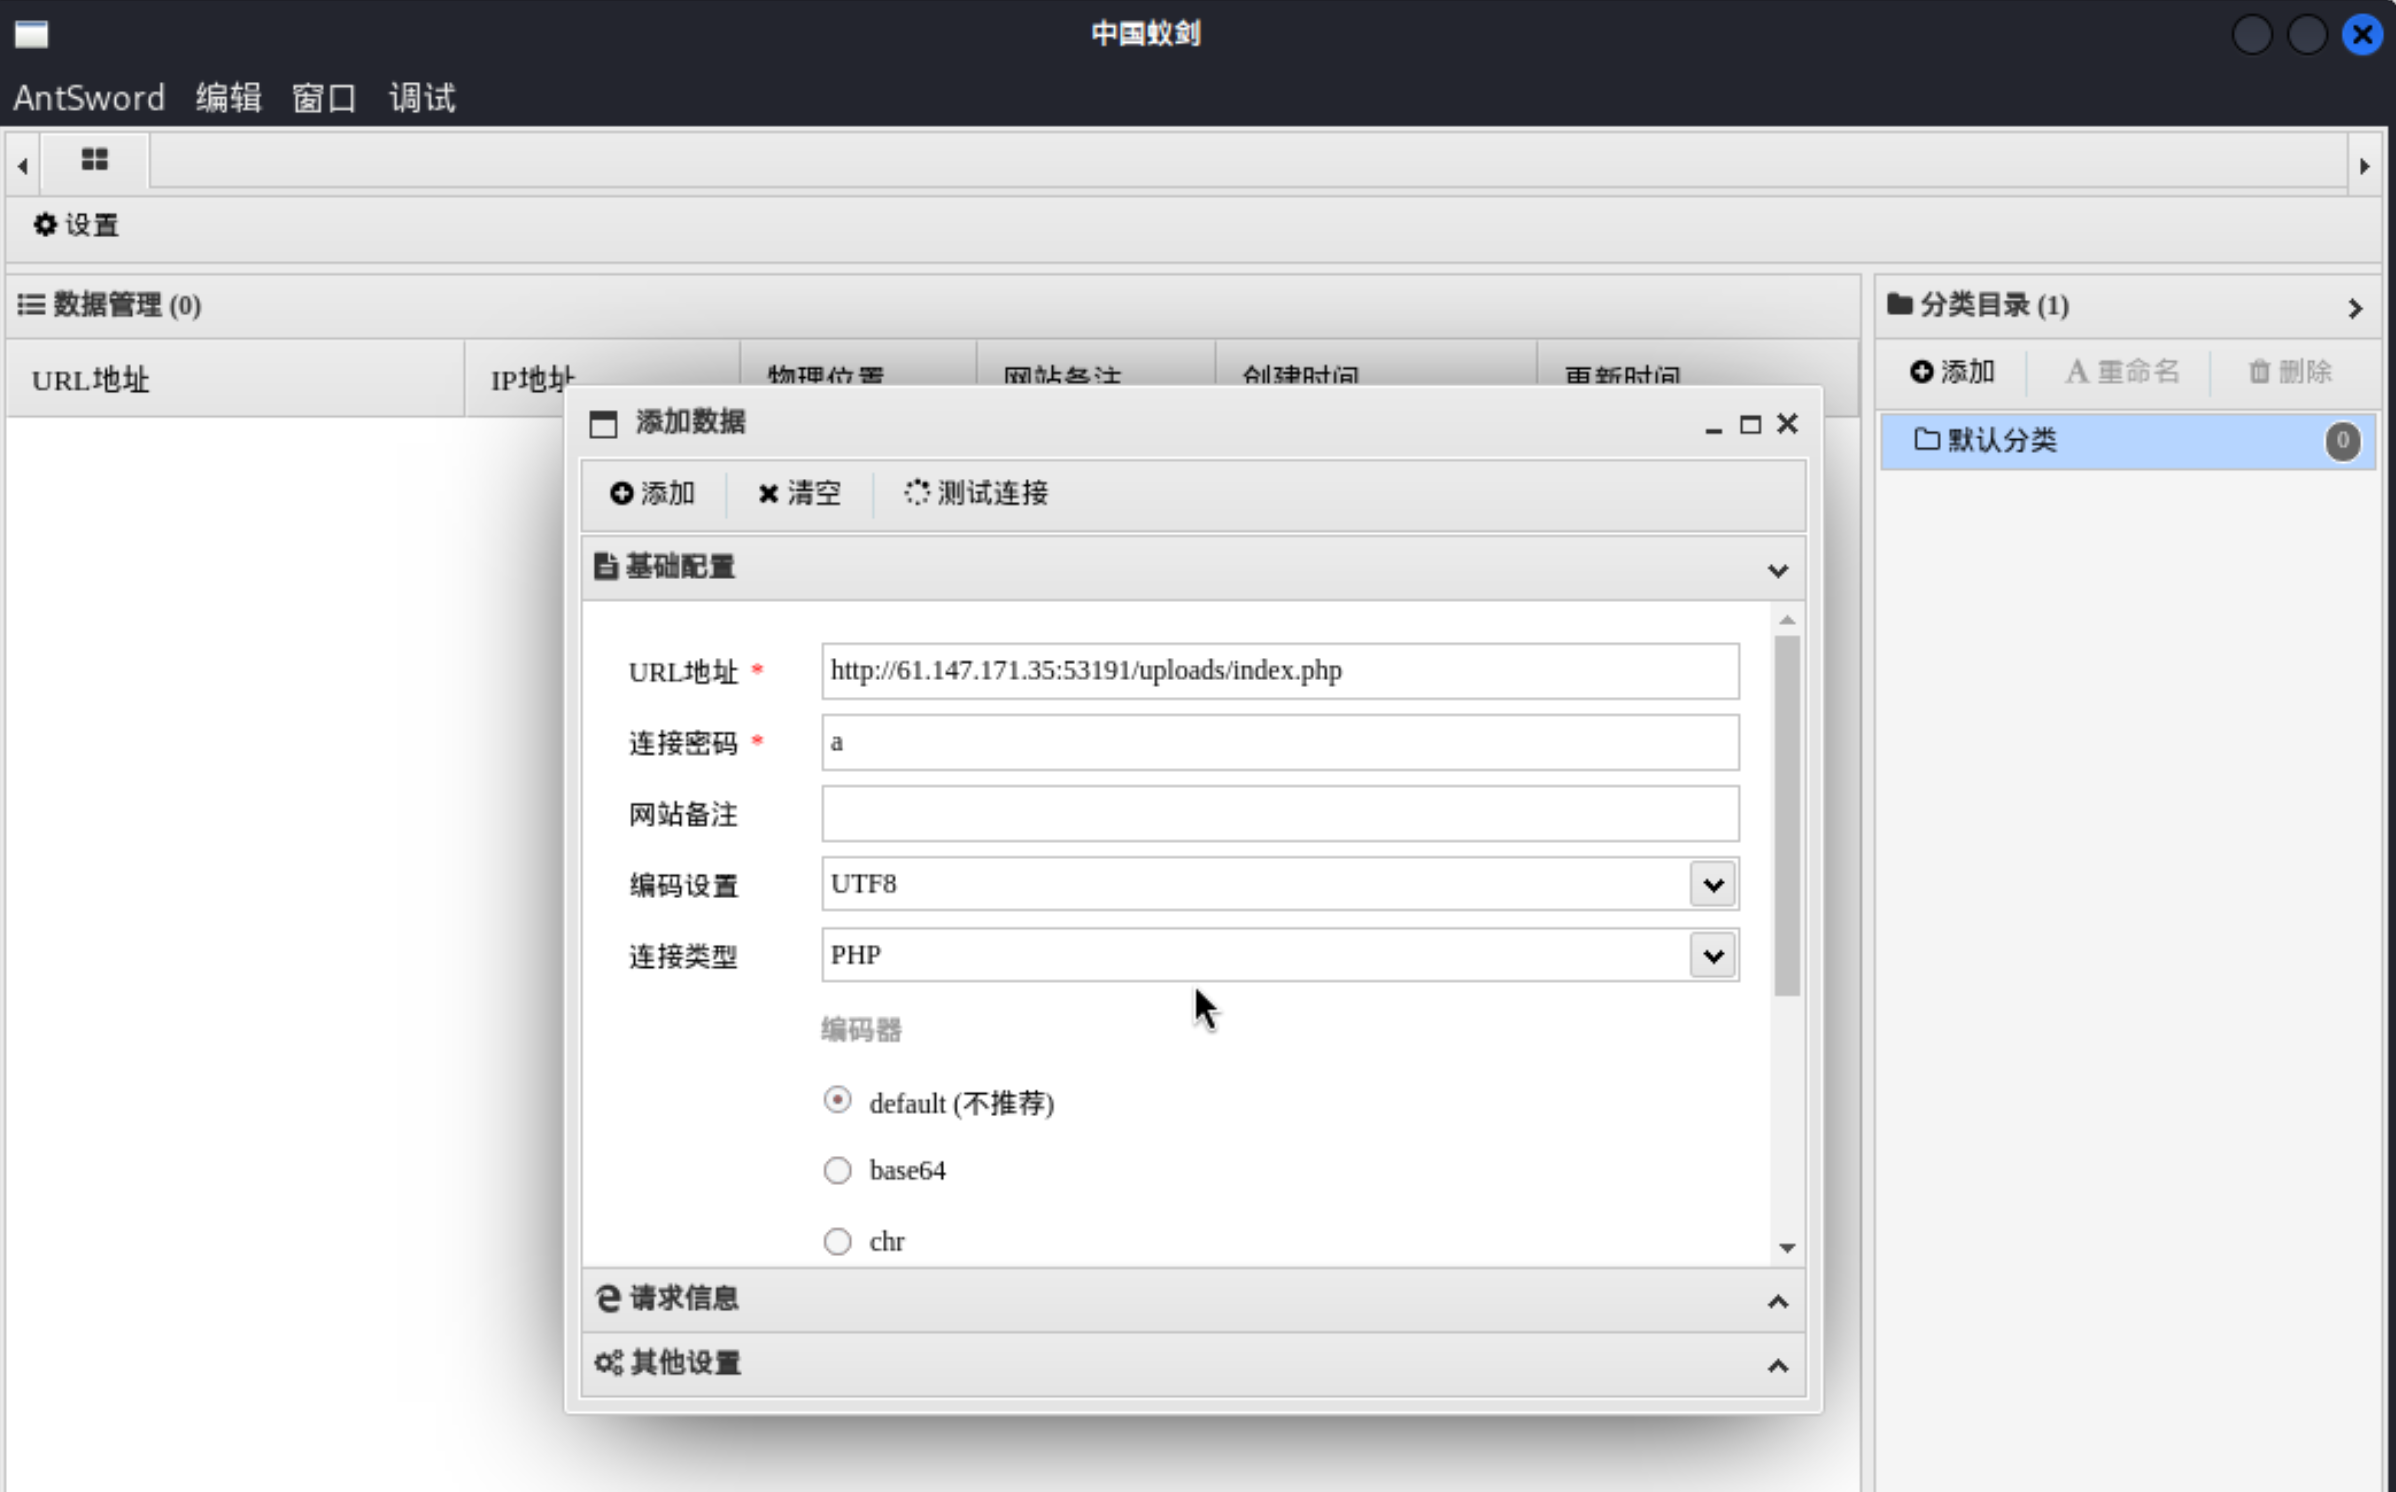
Task: Select the home grid tab
Action: pos(95,160)
